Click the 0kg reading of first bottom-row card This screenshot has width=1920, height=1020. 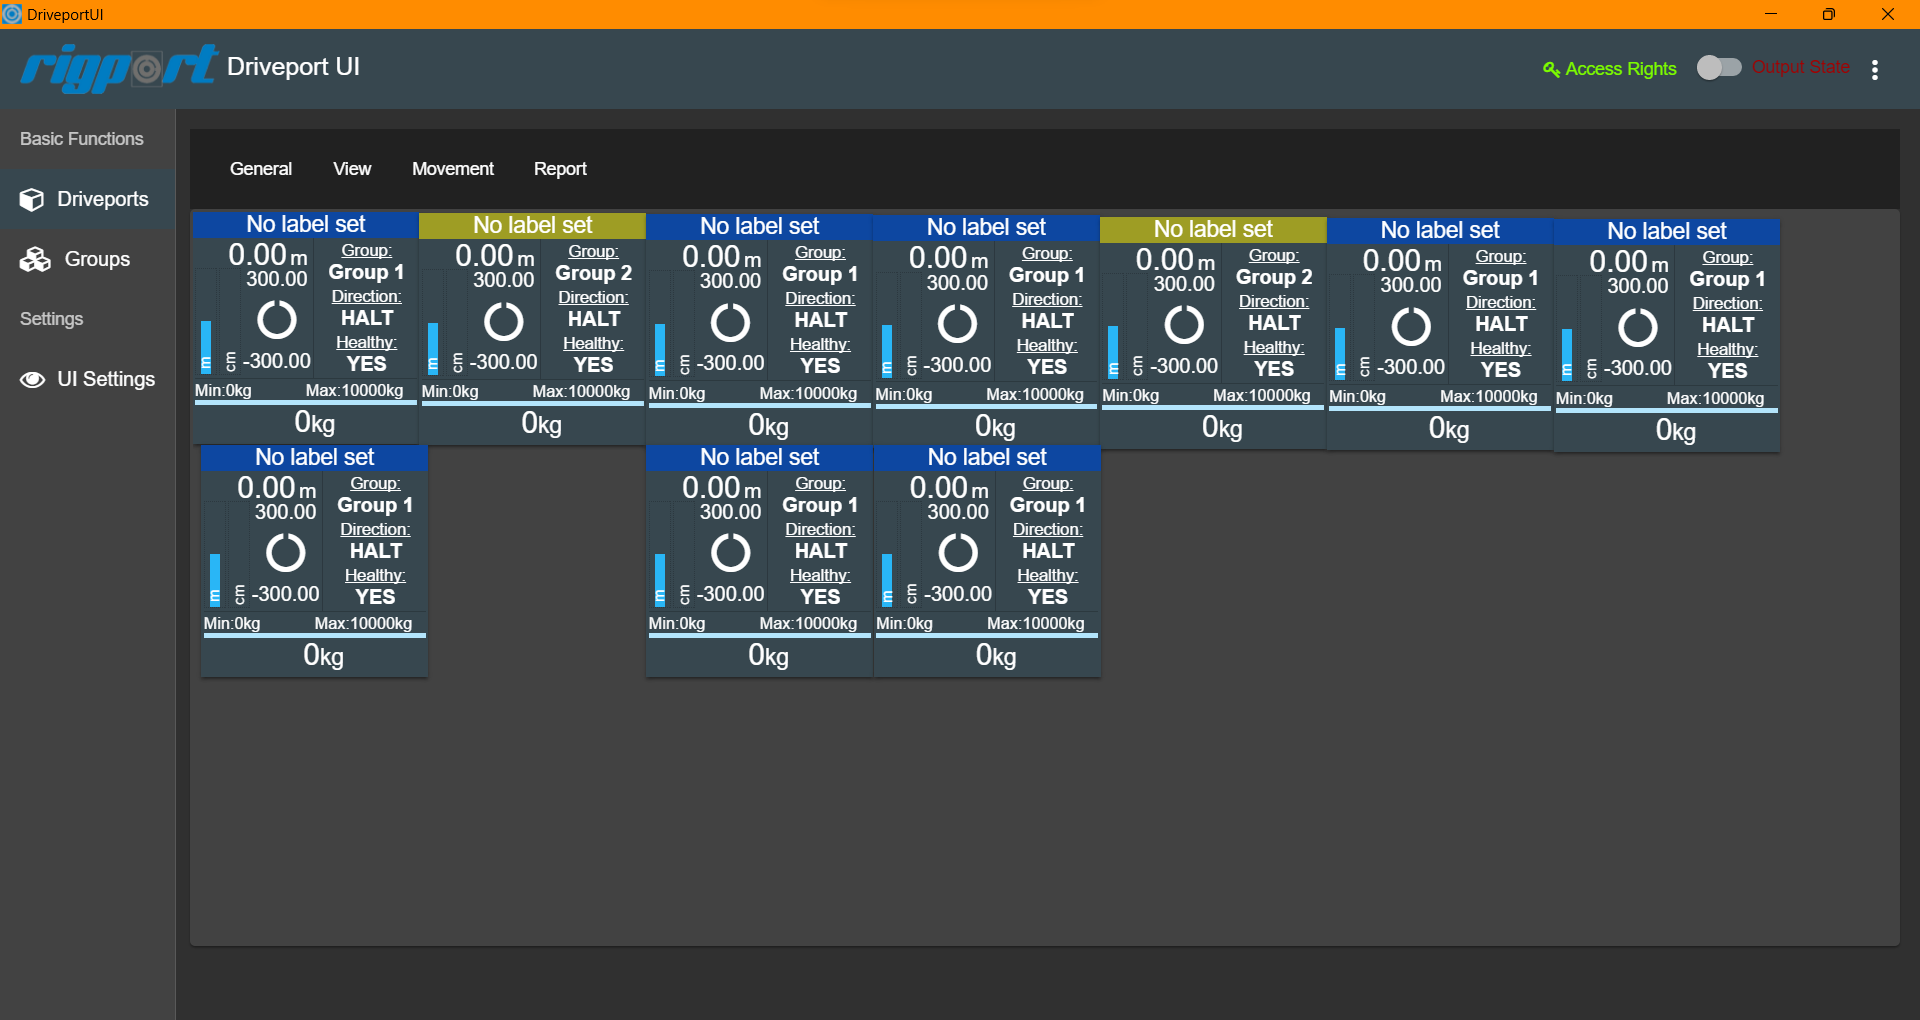coord(323,655)
